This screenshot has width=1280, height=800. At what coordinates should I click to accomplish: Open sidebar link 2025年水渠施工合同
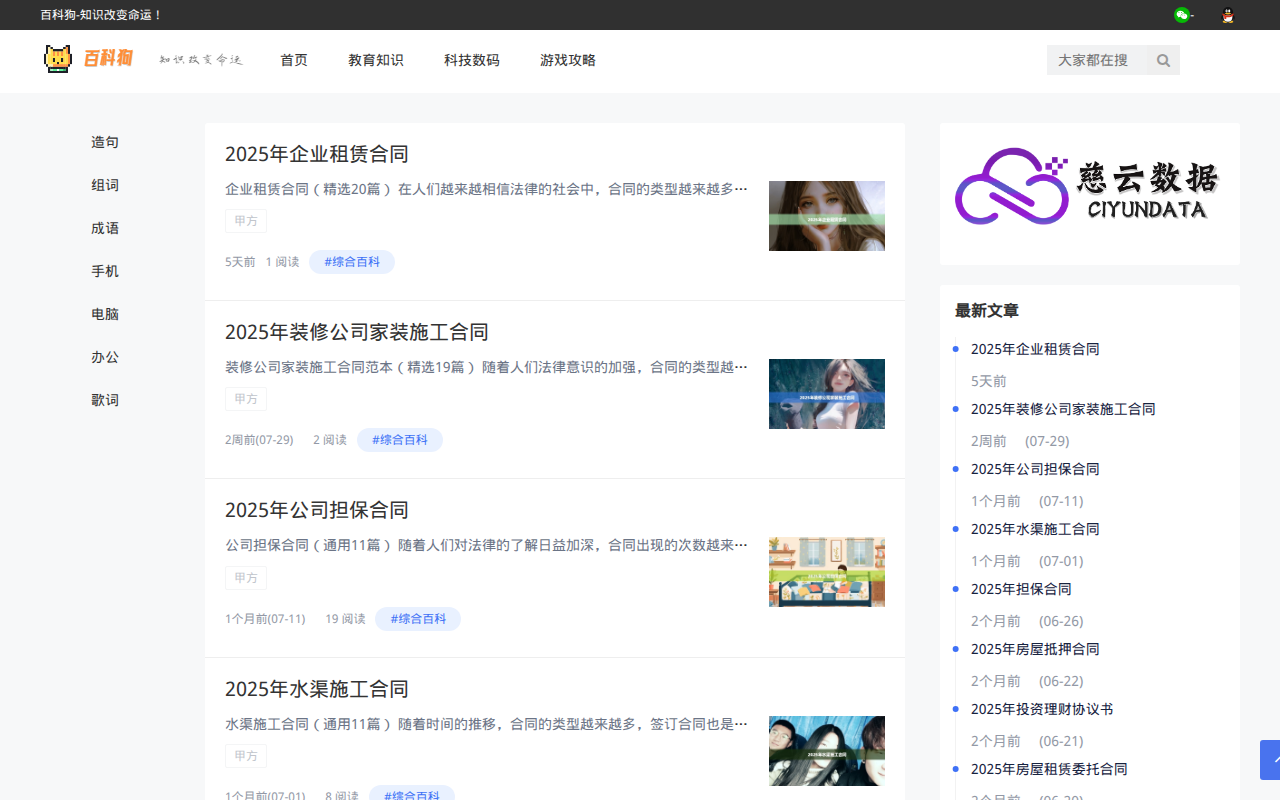pyautogui.click(x=1035, y=529)
